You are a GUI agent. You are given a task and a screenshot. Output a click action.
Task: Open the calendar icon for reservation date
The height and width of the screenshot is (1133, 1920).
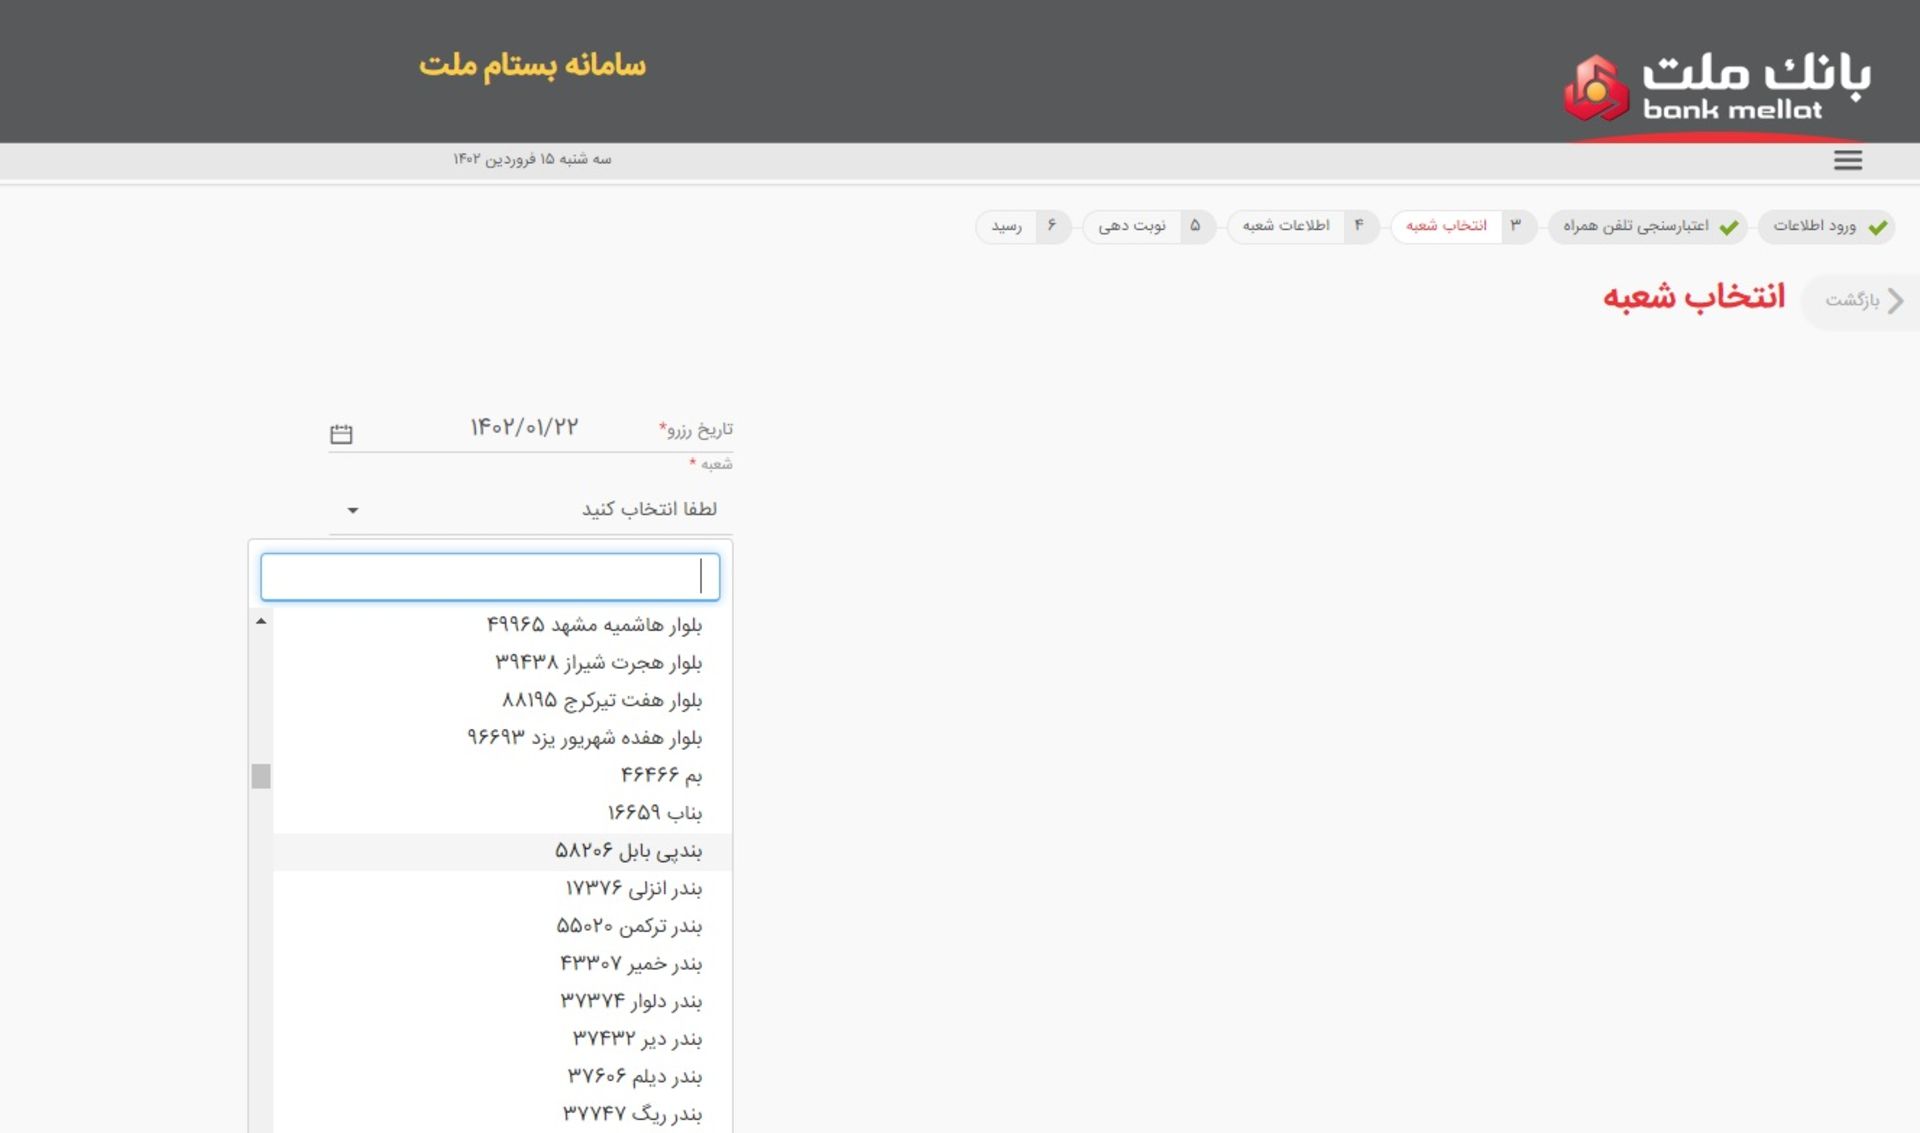click(341, 433)
